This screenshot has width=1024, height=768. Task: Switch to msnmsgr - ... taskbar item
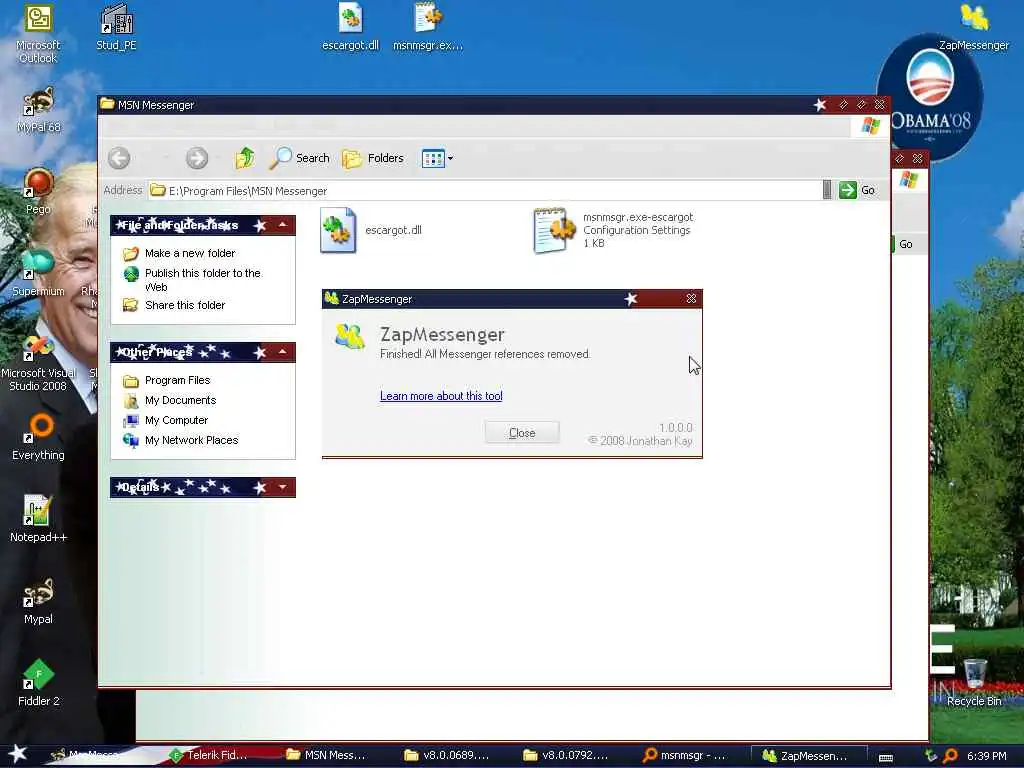point(684,755)
